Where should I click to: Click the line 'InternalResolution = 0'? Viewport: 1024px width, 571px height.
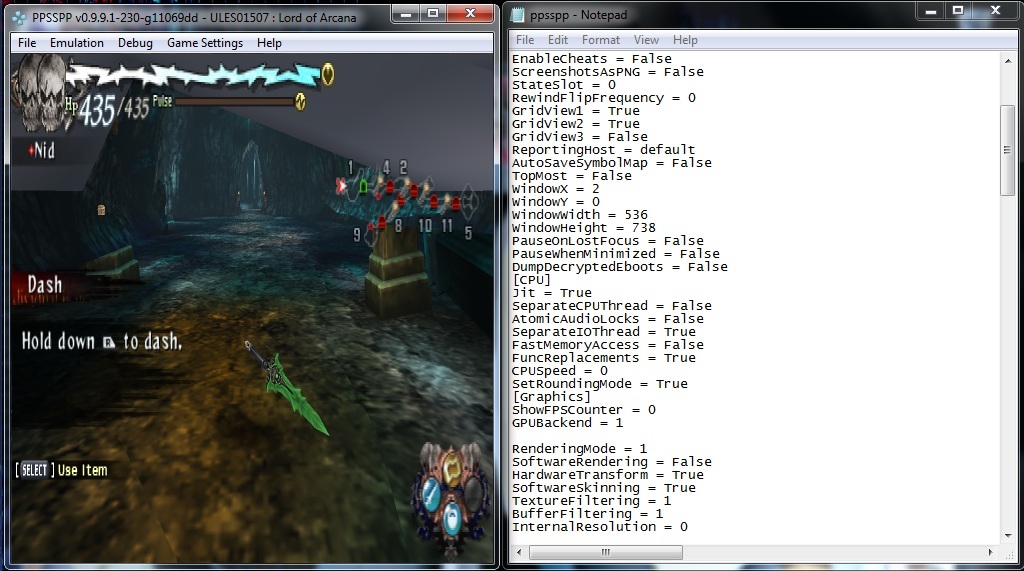tap(600, 527)
